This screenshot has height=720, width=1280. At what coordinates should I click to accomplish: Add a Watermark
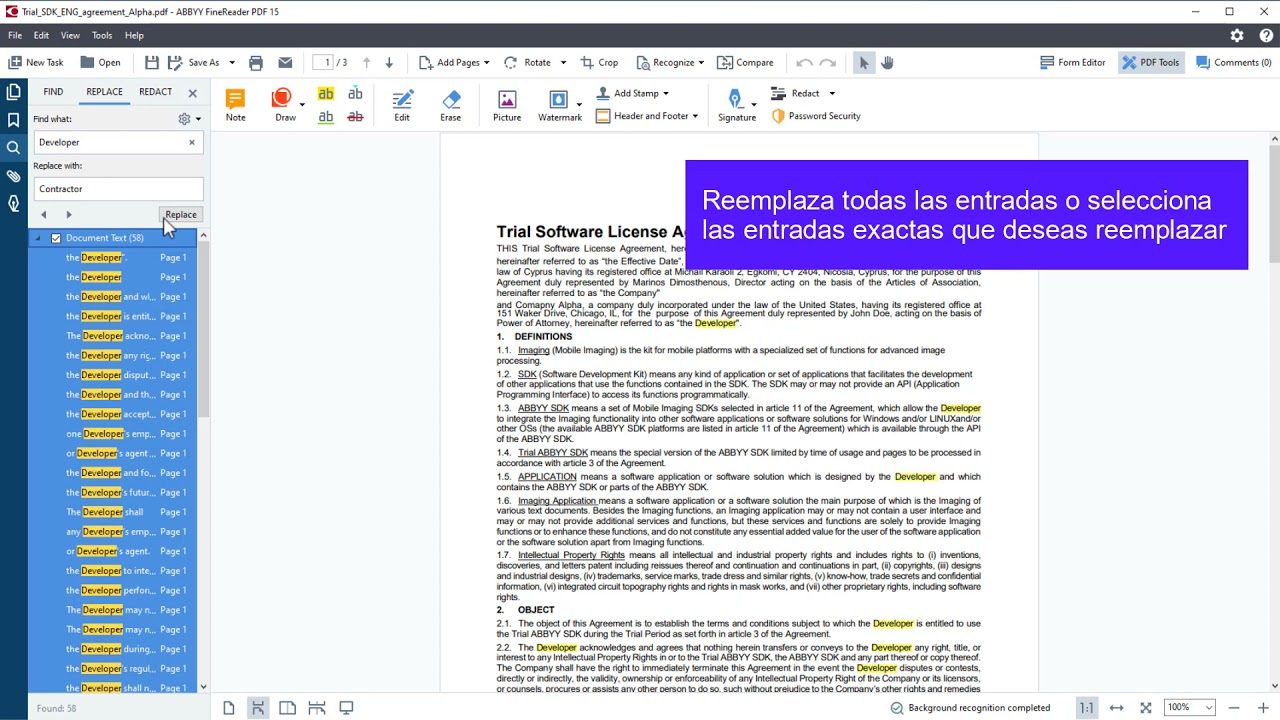coord(559,105)
